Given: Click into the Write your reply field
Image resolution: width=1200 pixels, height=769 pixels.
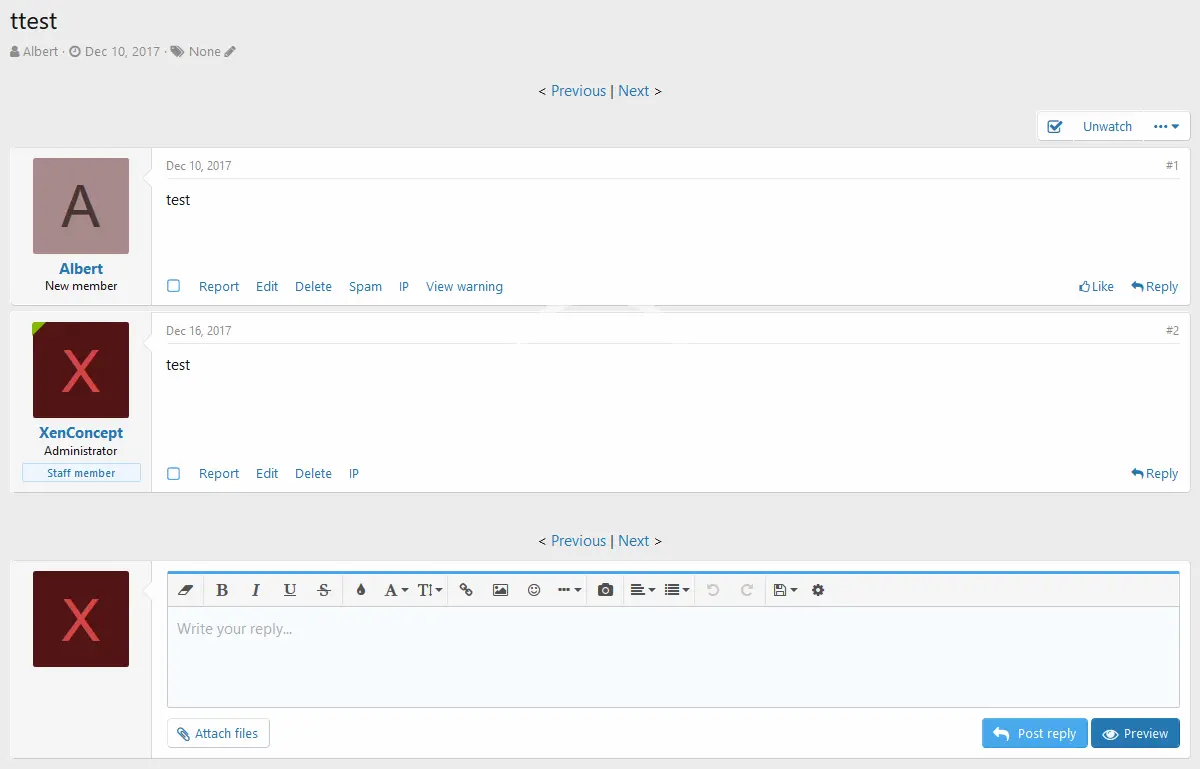Looking at the screenshot, I should [x=672, y=655].
